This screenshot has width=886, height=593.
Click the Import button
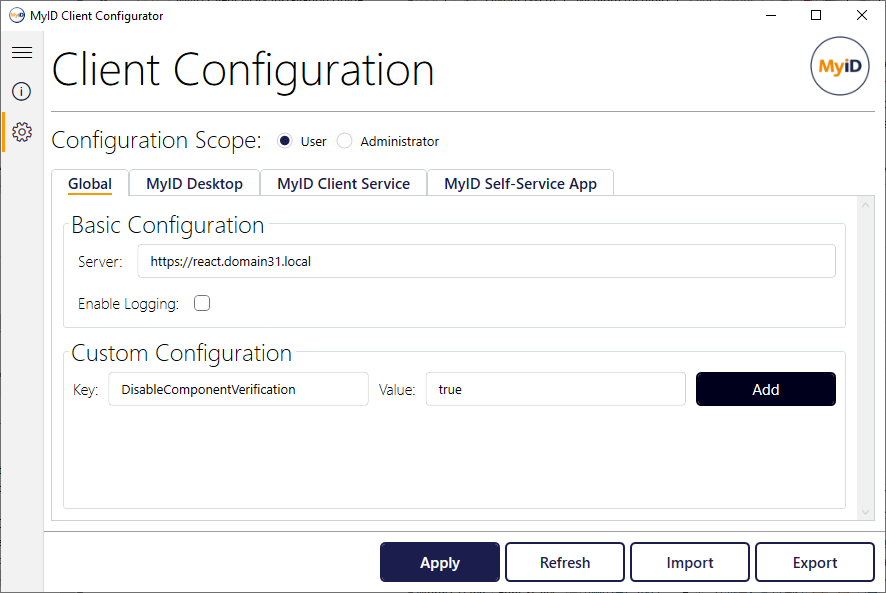coord(690,562)
